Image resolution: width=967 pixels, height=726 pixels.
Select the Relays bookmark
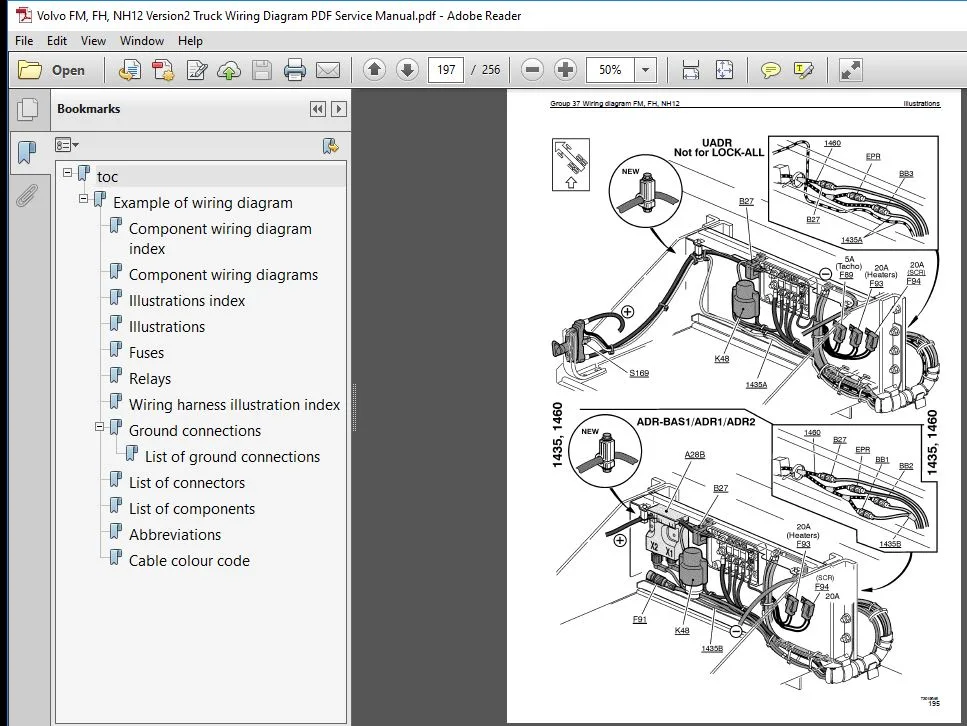coord(150,379)
